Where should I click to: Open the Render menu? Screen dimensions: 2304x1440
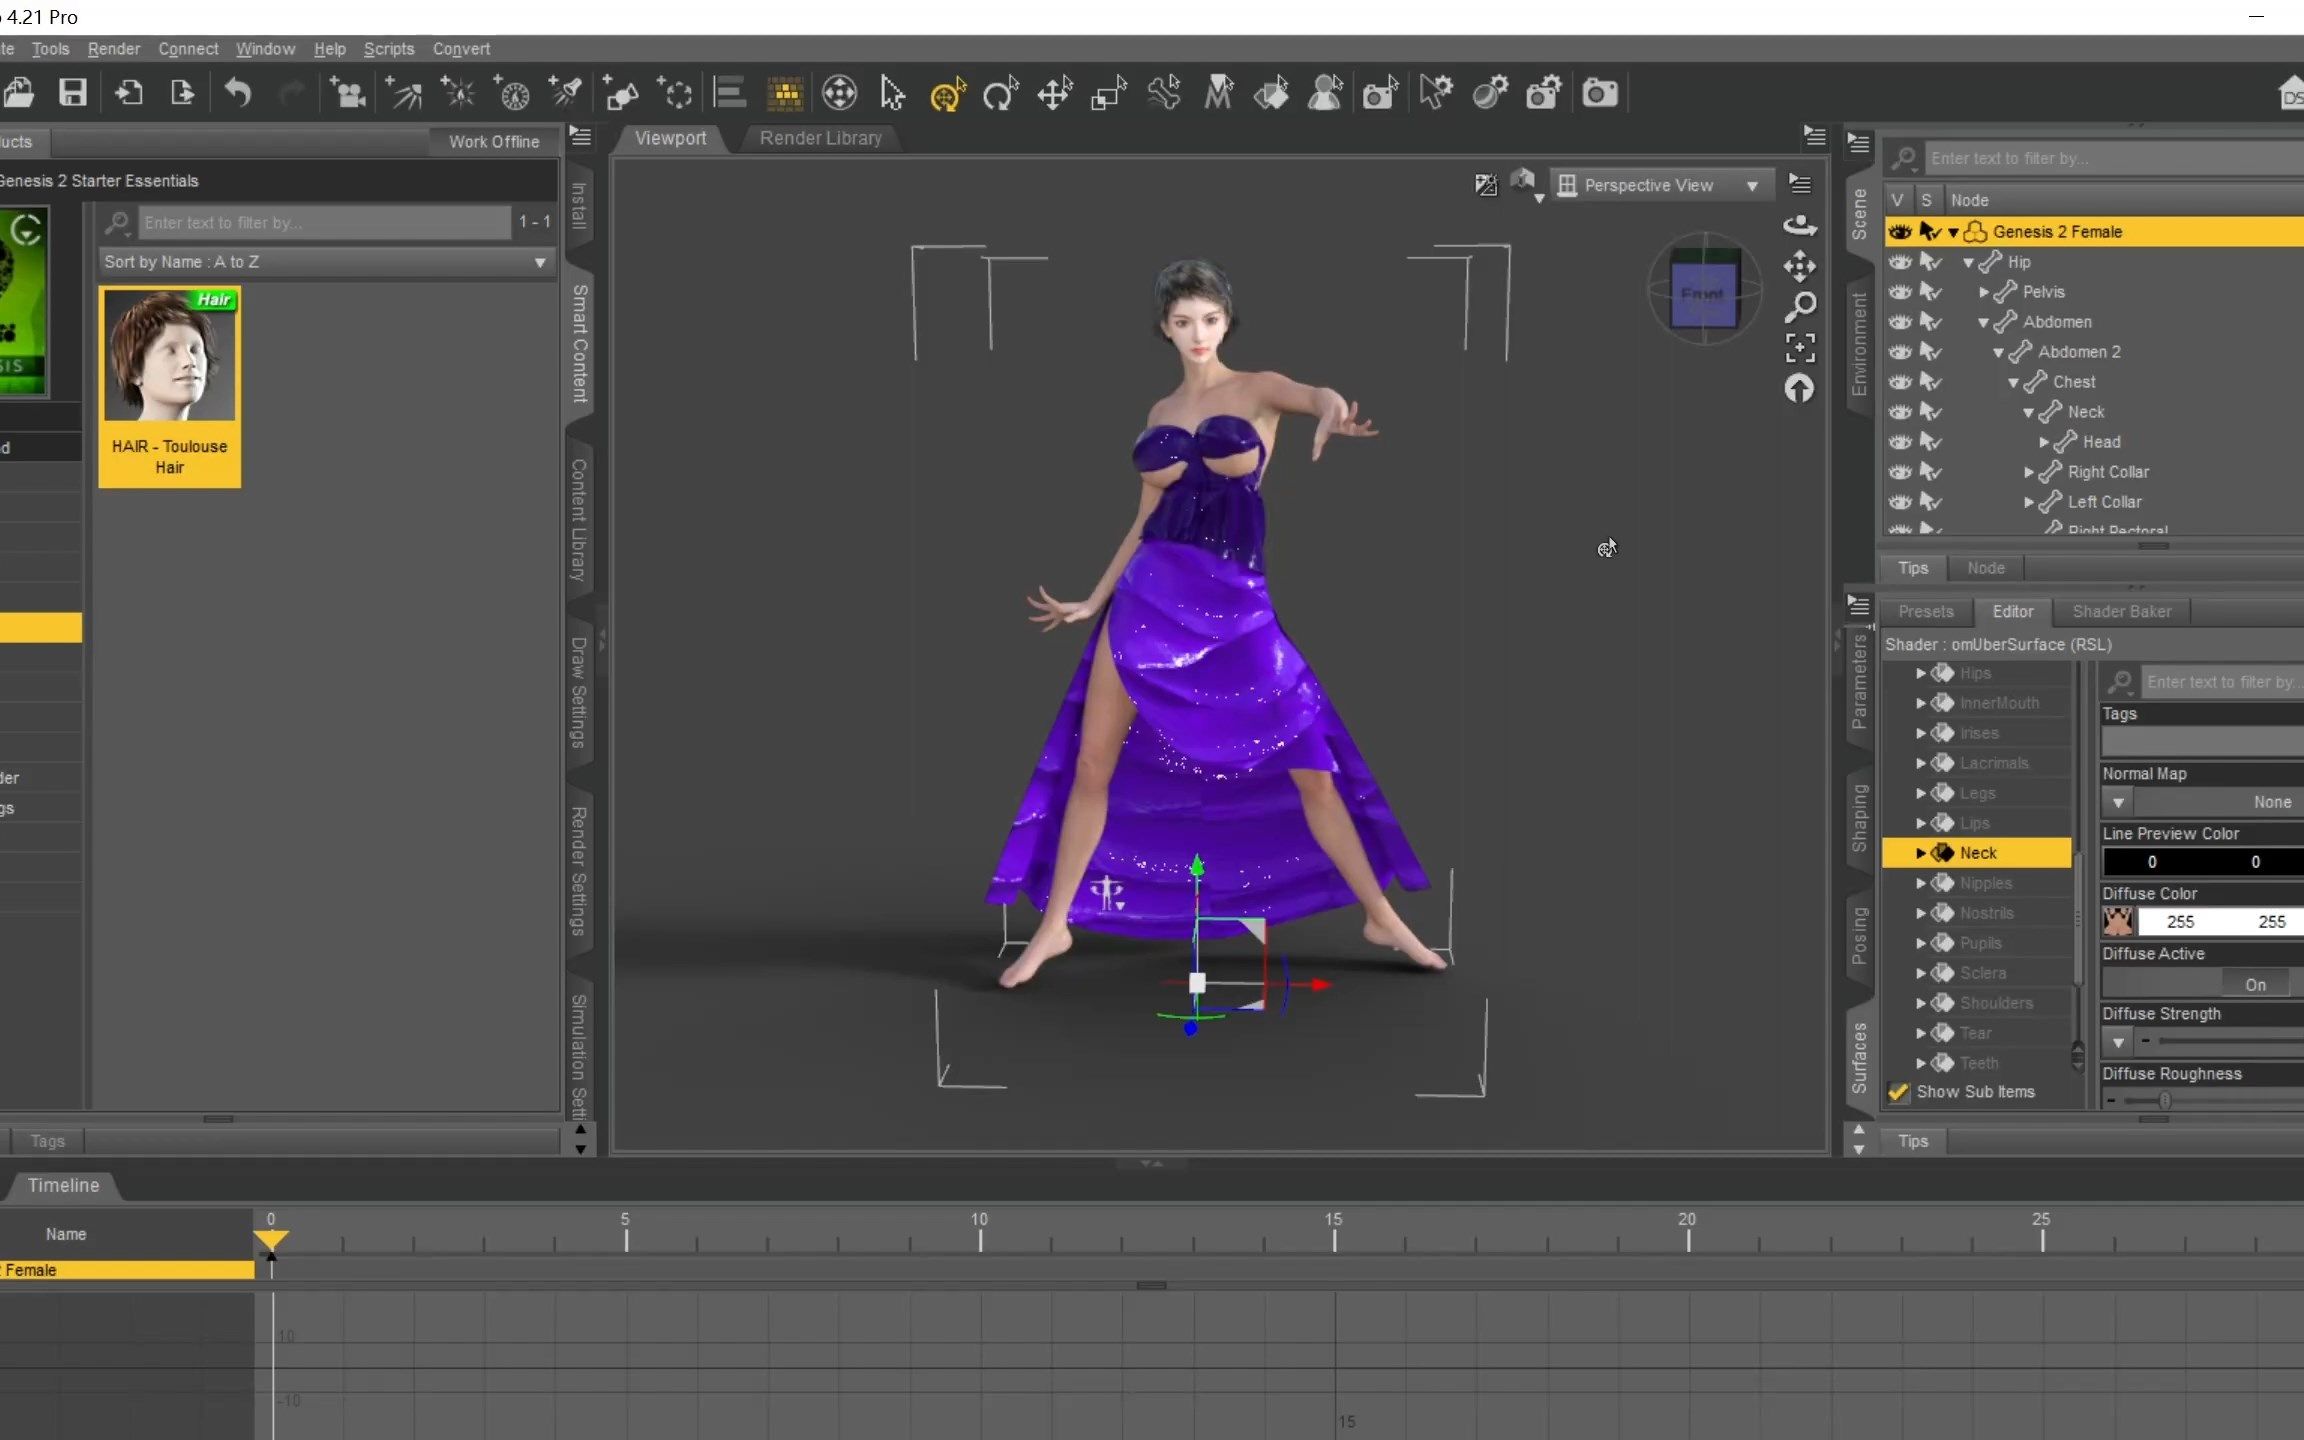(x=113, y=49)
